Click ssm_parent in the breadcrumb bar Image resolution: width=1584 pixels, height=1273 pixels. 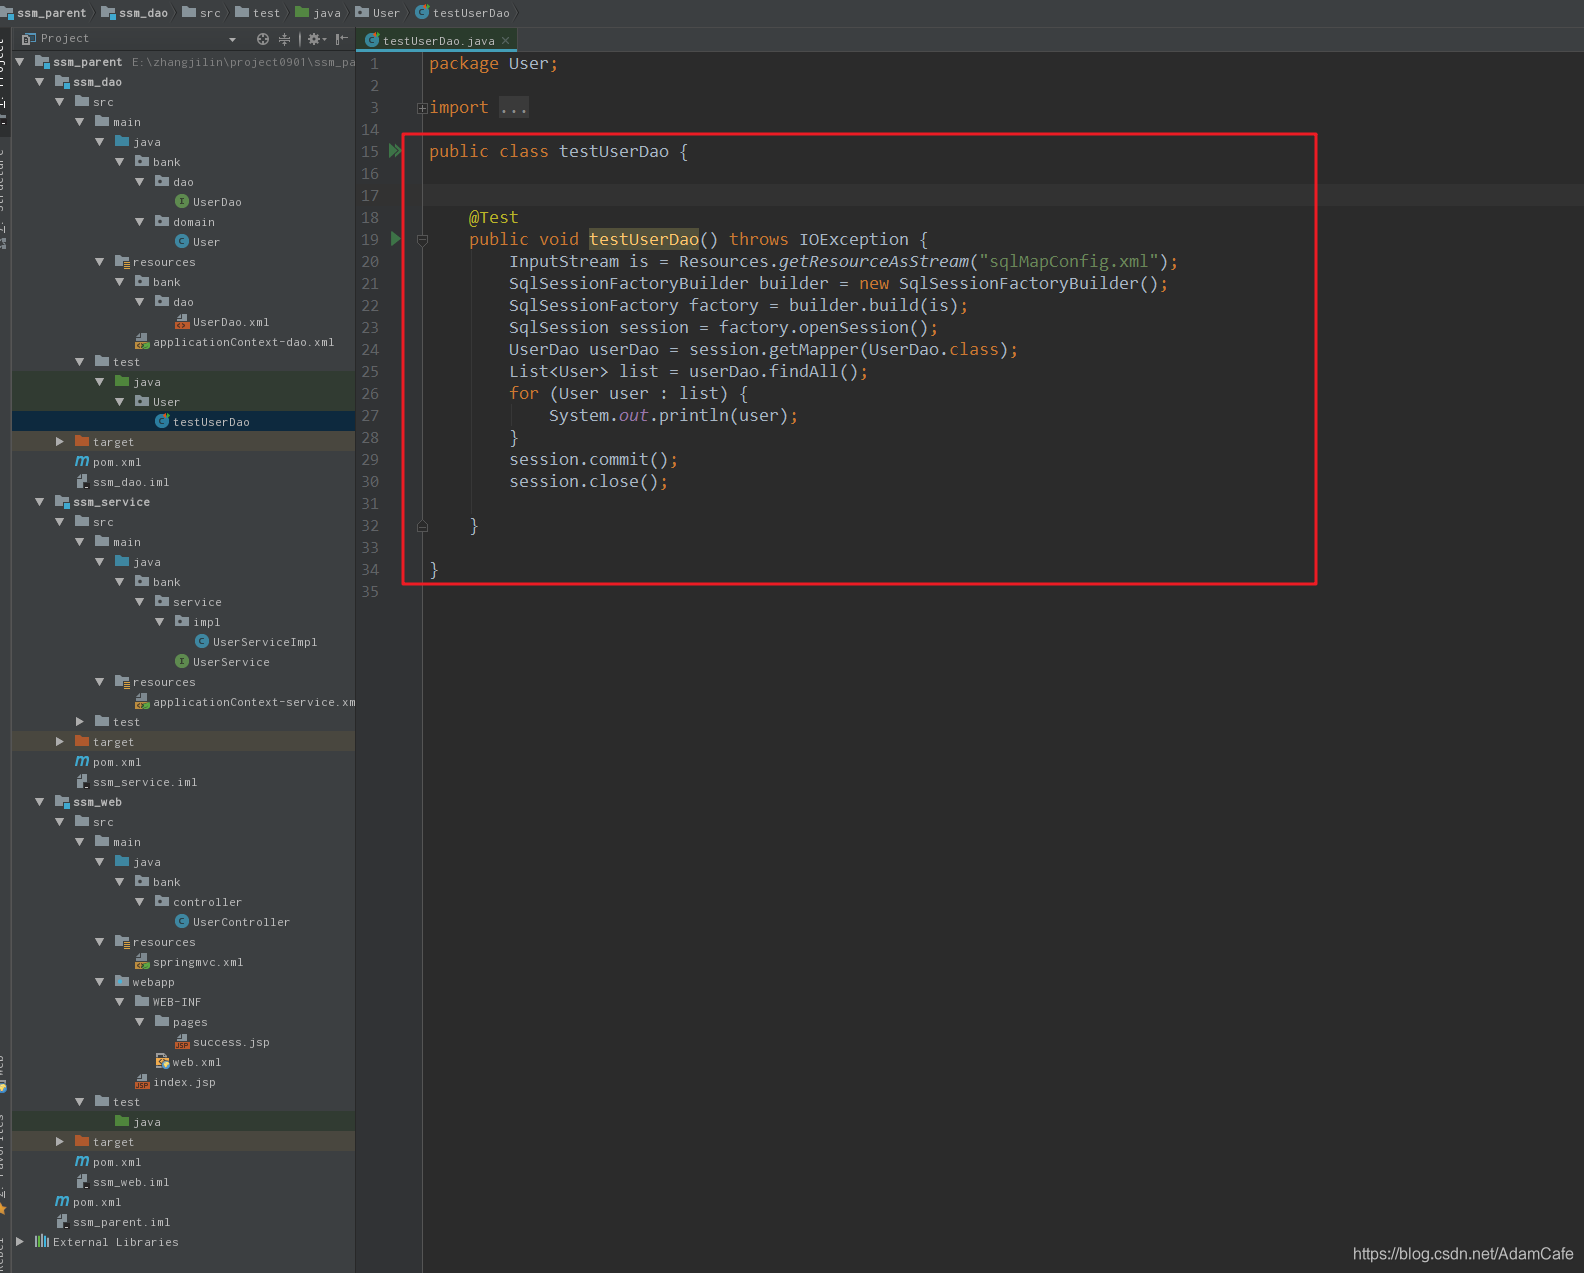[x=44, y=13]
